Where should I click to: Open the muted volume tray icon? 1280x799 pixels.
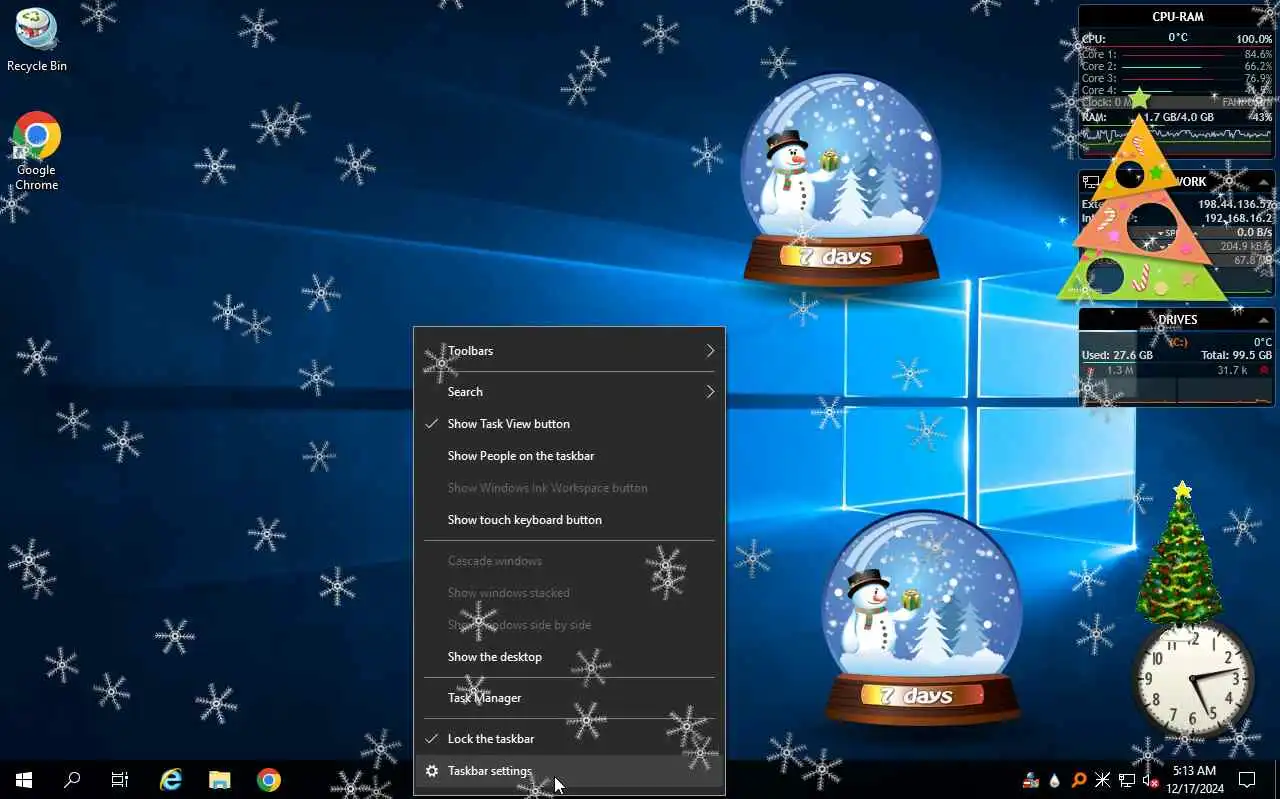(1150, 780)
